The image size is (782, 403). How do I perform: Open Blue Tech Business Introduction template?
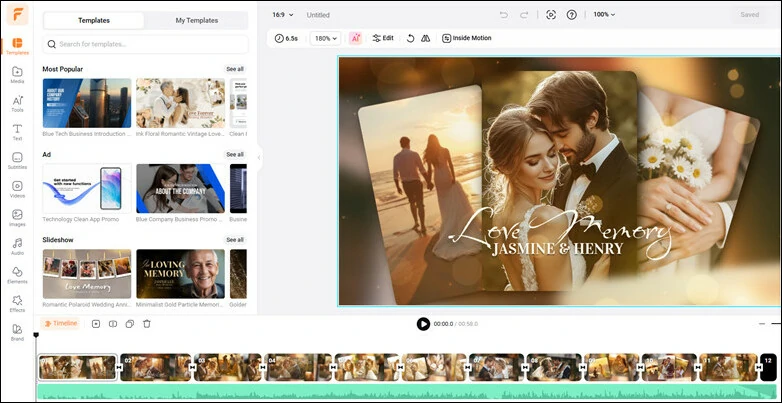(87, 103)
